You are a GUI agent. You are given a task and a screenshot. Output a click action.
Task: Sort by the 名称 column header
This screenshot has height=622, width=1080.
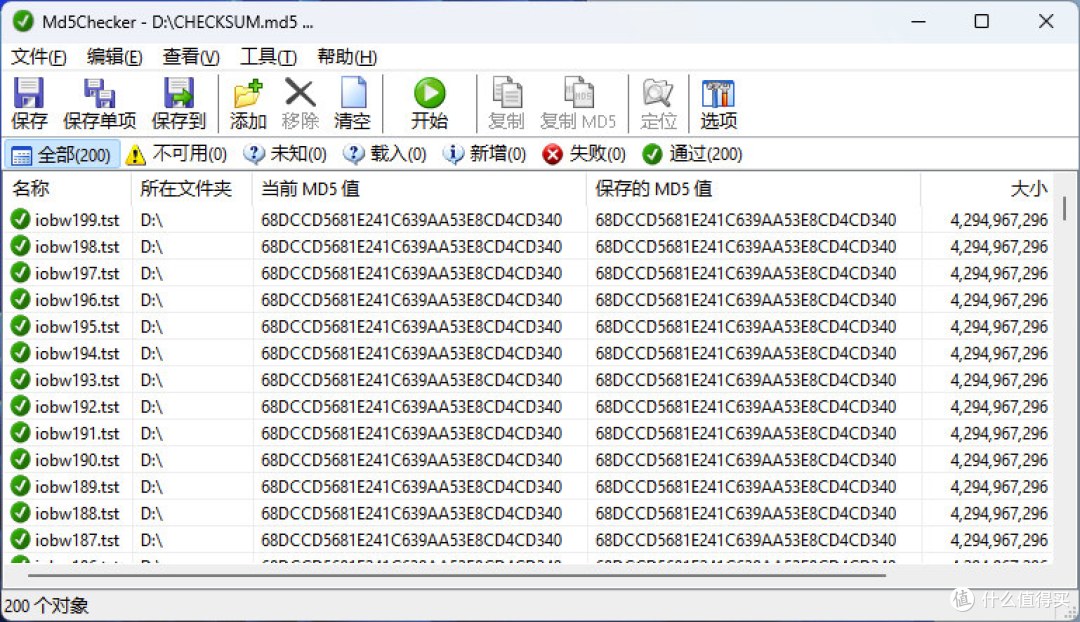point(68,188)
